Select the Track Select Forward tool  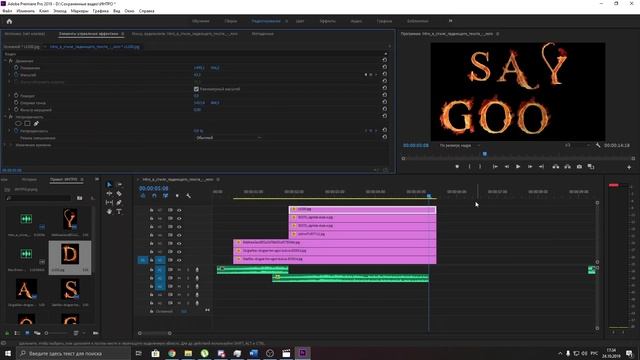coord(119,184)
